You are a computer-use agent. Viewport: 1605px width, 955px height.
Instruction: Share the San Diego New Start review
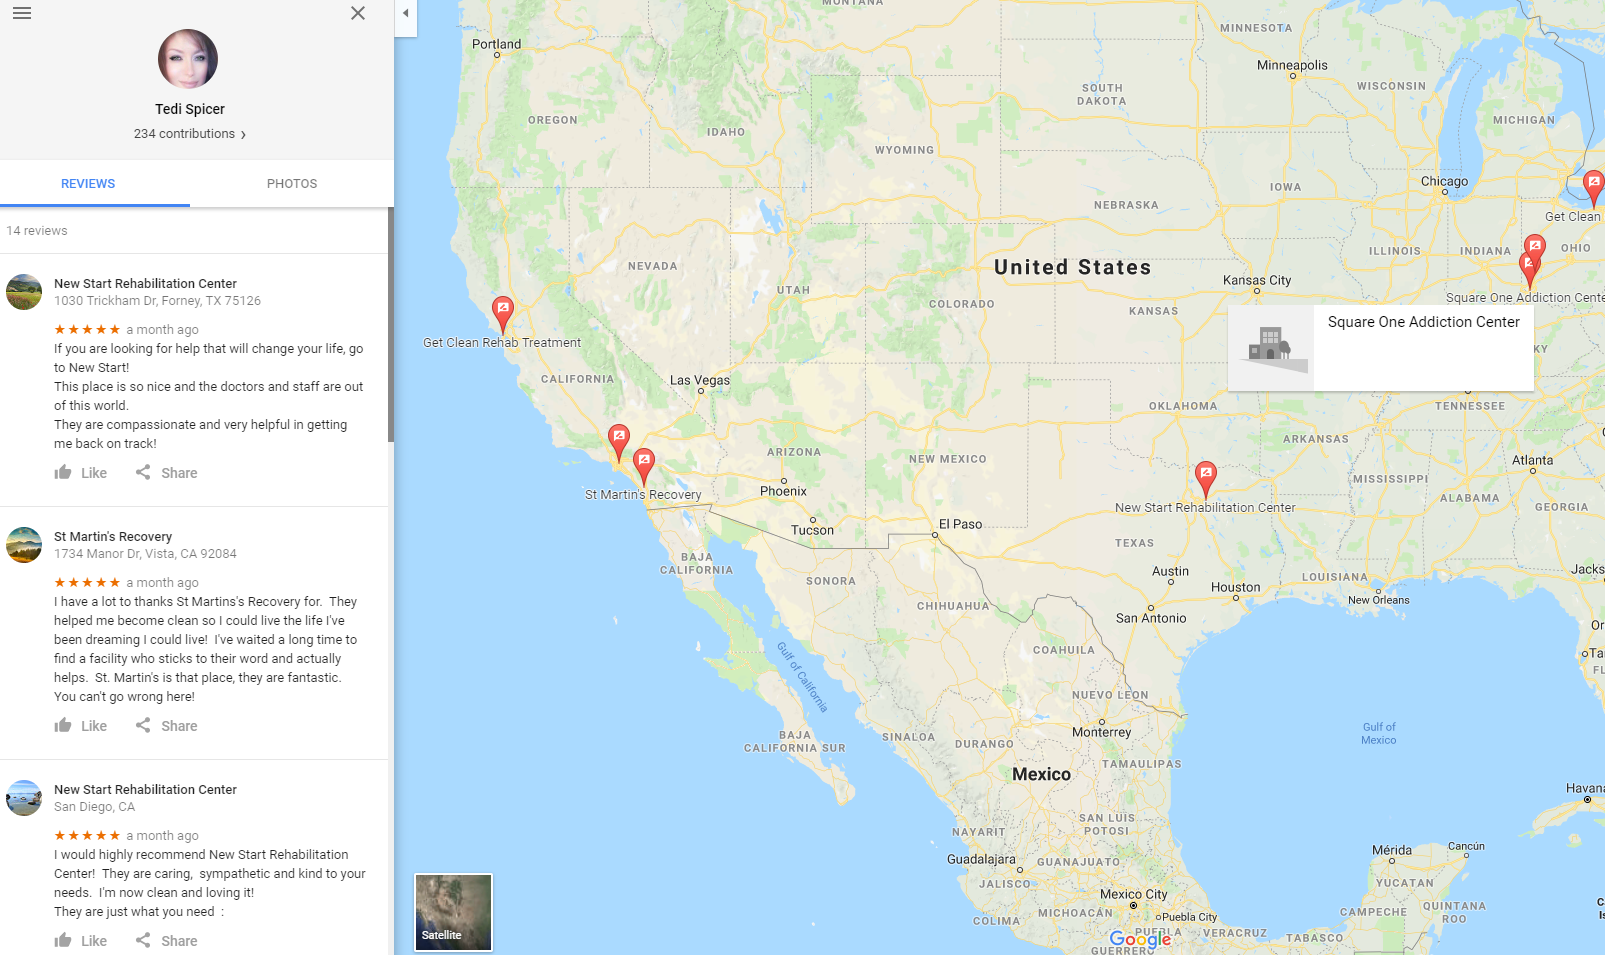(x=167, y=941)
